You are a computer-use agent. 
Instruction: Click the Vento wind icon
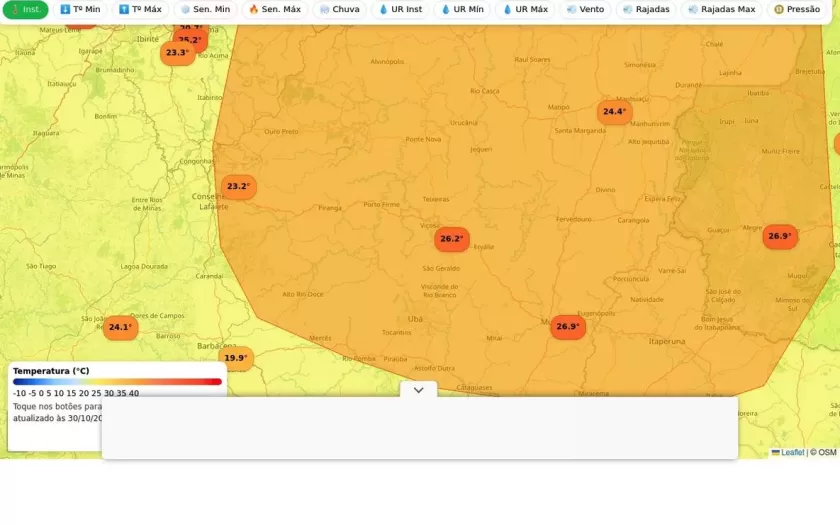571,9
